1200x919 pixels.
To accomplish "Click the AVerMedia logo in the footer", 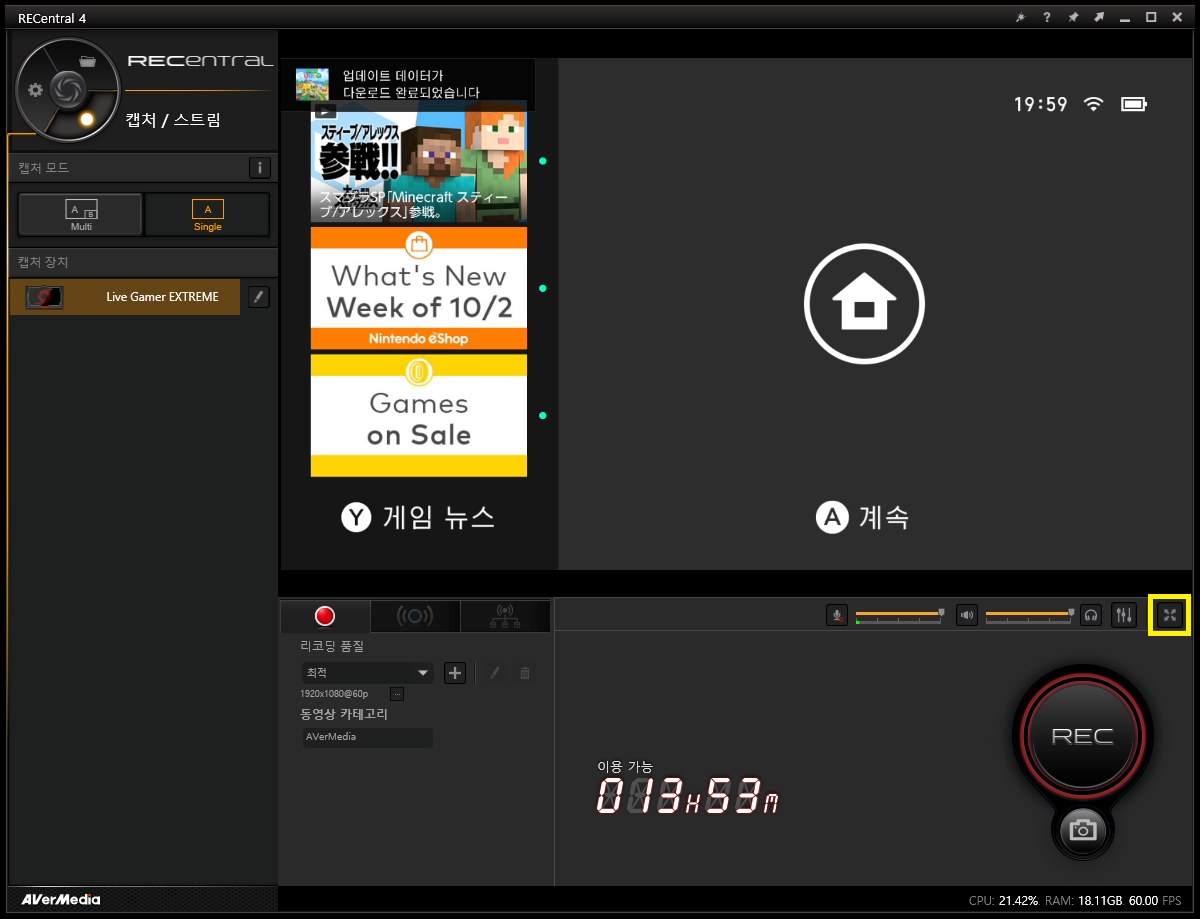I will [x=61, y=899].
